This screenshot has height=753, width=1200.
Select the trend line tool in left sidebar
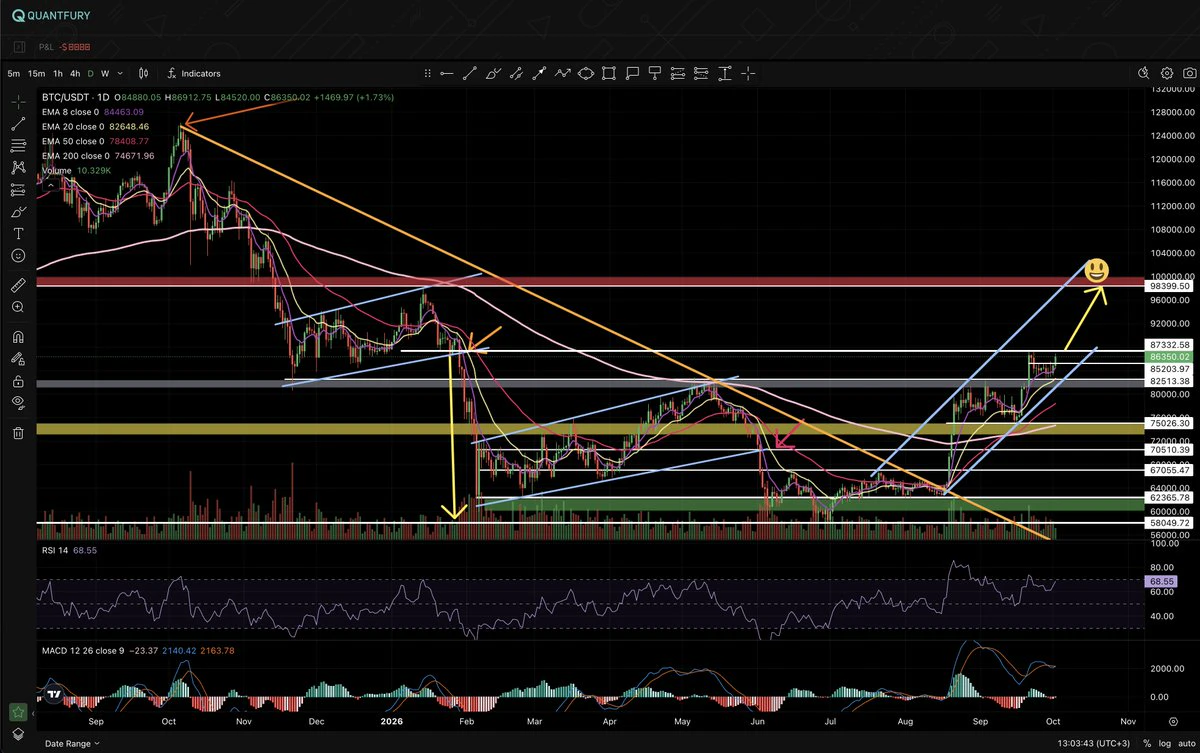(x=18, y=124)
